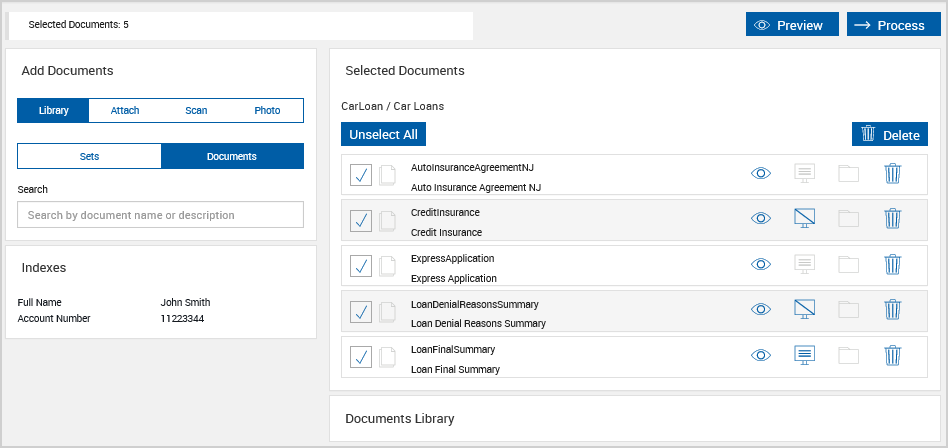Delete AutoInsuranceAgreementNJ using its trash icon
Viewport: 948px width, 448px height.
[x=892, y=174]
